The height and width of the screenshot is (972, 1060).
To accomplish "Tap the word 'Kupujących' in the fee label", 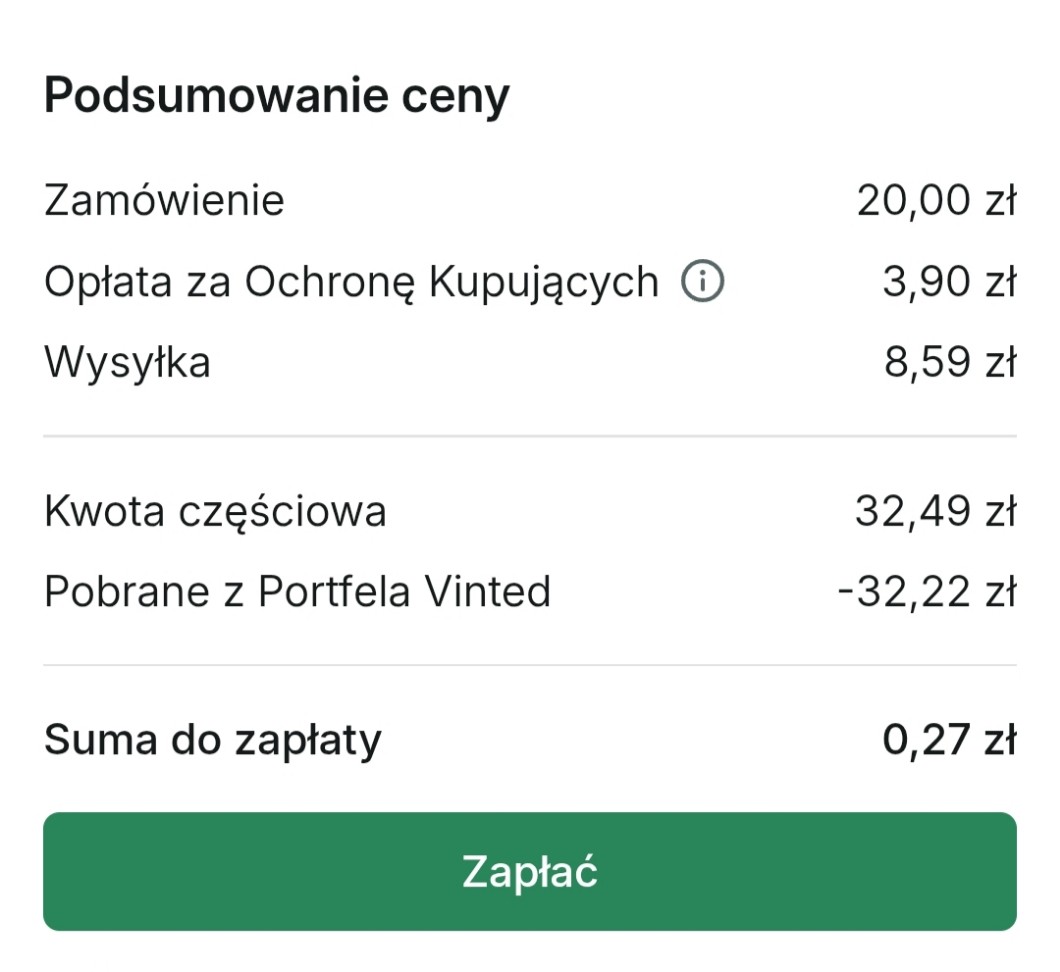I will click(x=544, y=283).
